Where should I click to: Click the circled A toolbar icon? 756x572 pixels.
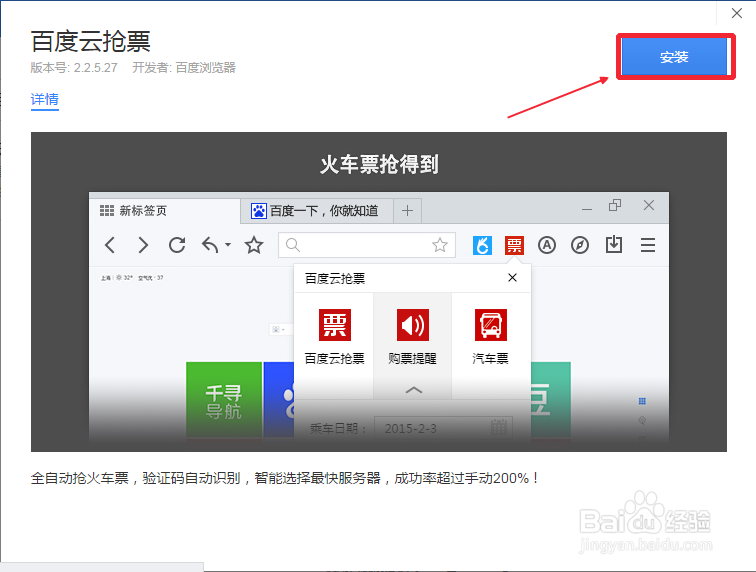pos(547,245)
